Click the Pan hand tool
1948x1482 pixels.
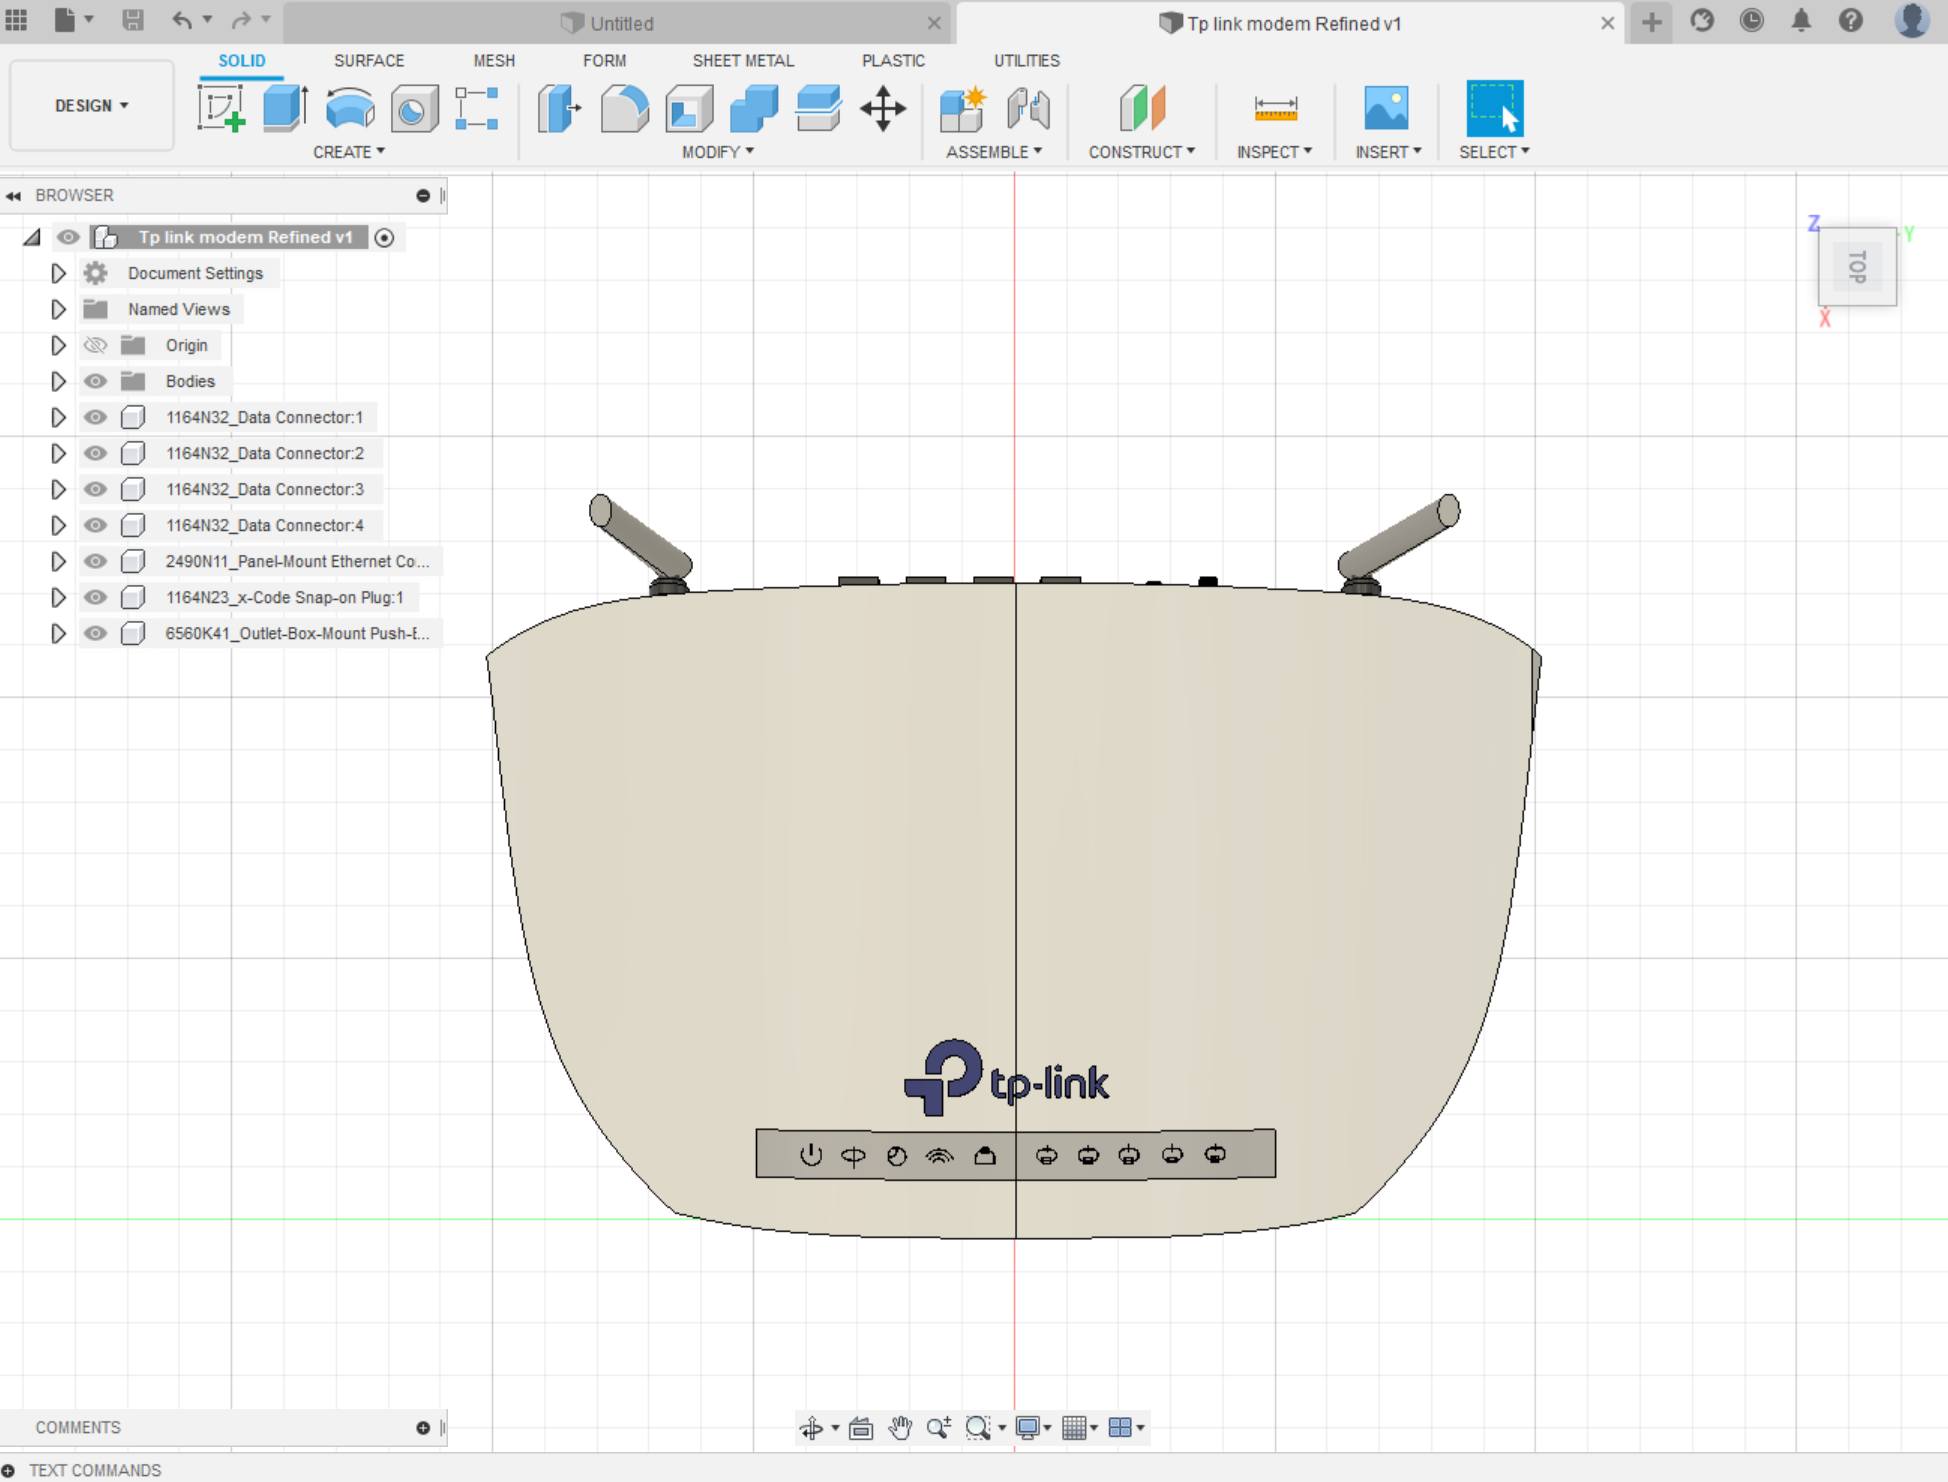coord(900,1427)
